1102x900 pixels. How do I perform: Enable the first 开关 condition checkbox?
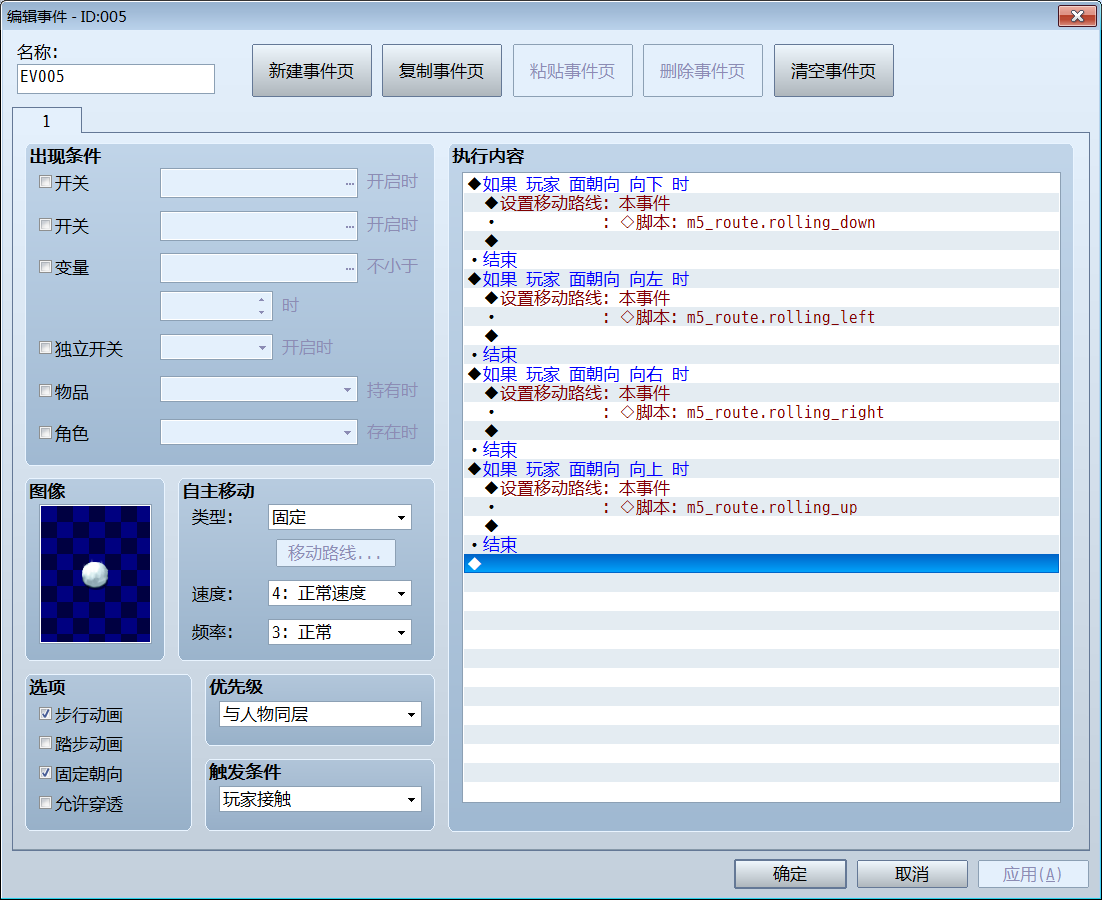click(x=46, y=183)
